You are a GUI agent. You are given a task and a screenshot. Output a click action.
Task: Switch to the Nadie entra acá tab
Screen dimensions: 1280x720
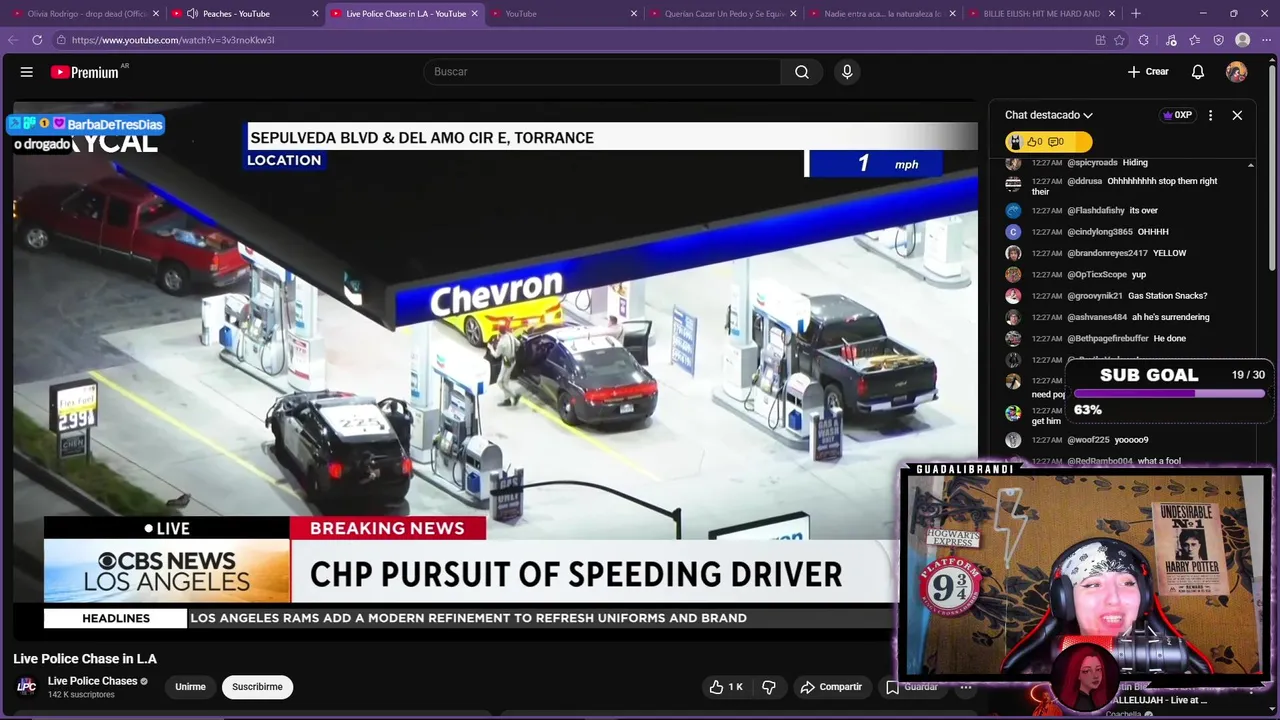click(882, 14)
